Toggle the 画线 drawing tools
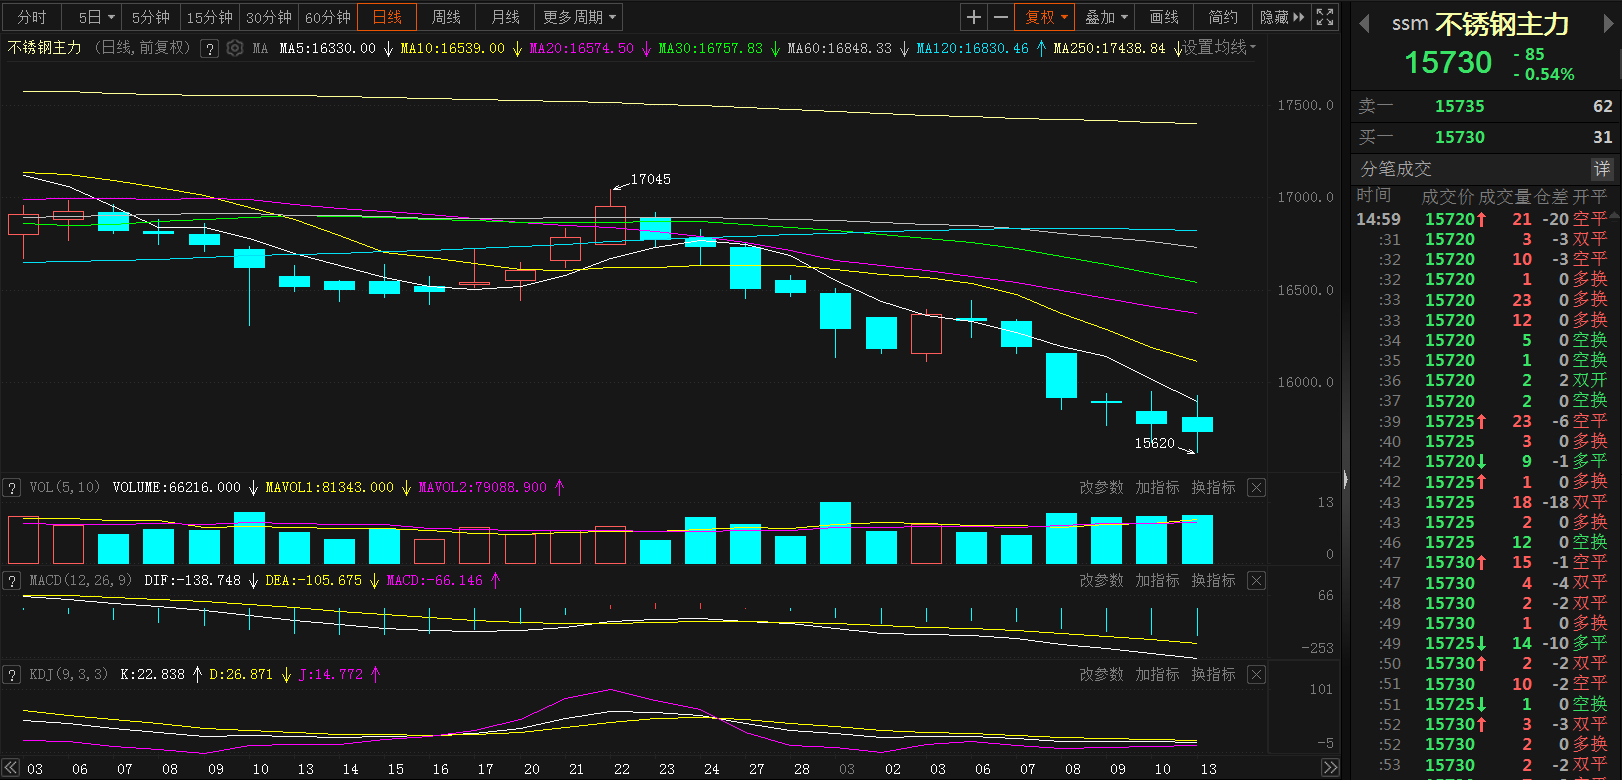 1164,17
